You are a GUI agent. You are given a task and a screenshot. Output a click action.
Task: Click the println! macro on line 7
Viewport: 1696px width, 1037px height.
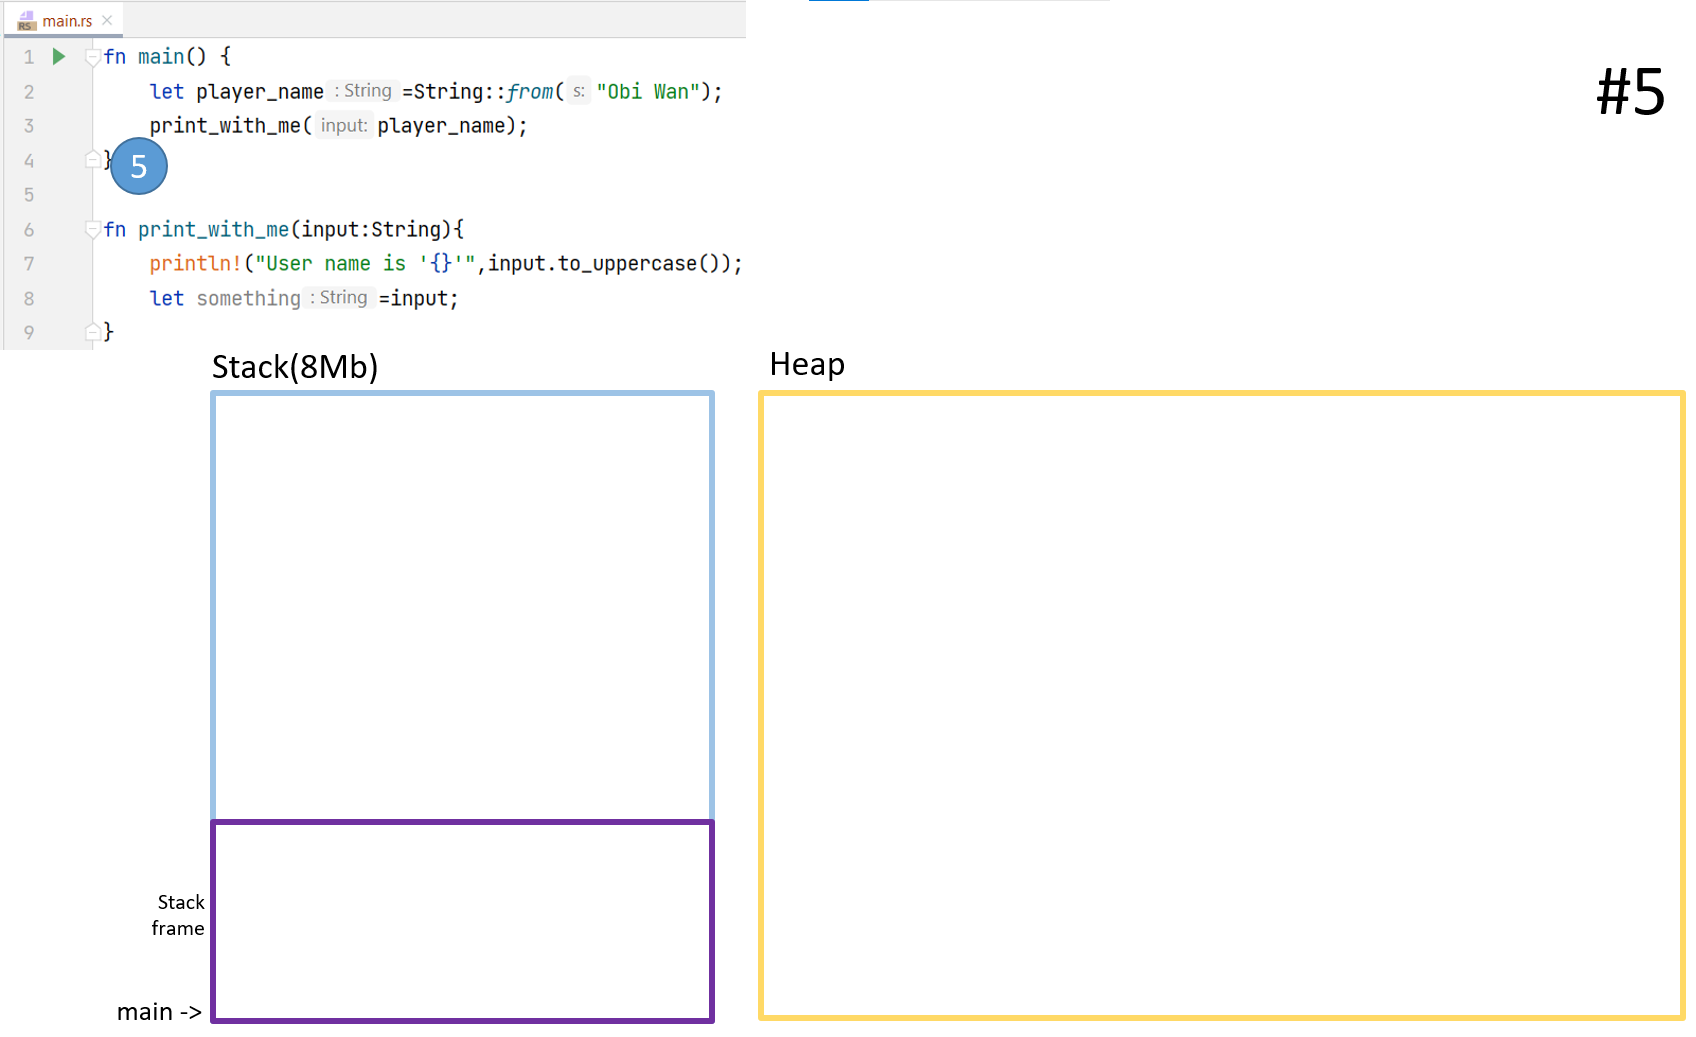195,264
